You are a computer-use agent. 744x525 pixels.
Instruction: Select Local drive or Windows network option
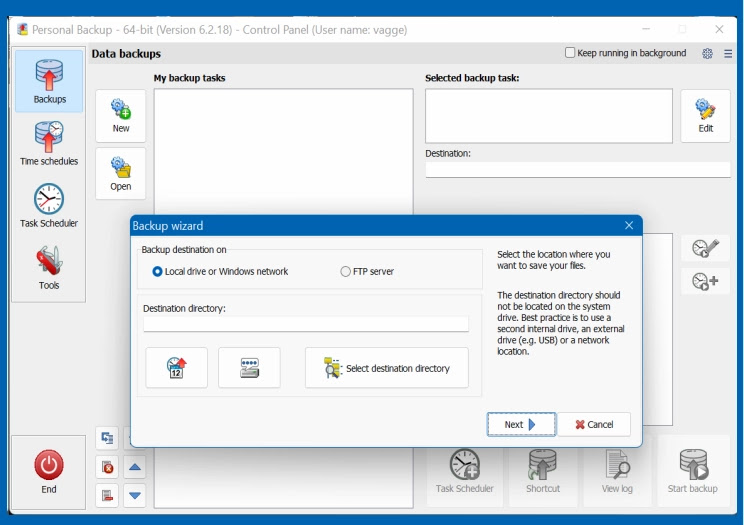(220, 272)
